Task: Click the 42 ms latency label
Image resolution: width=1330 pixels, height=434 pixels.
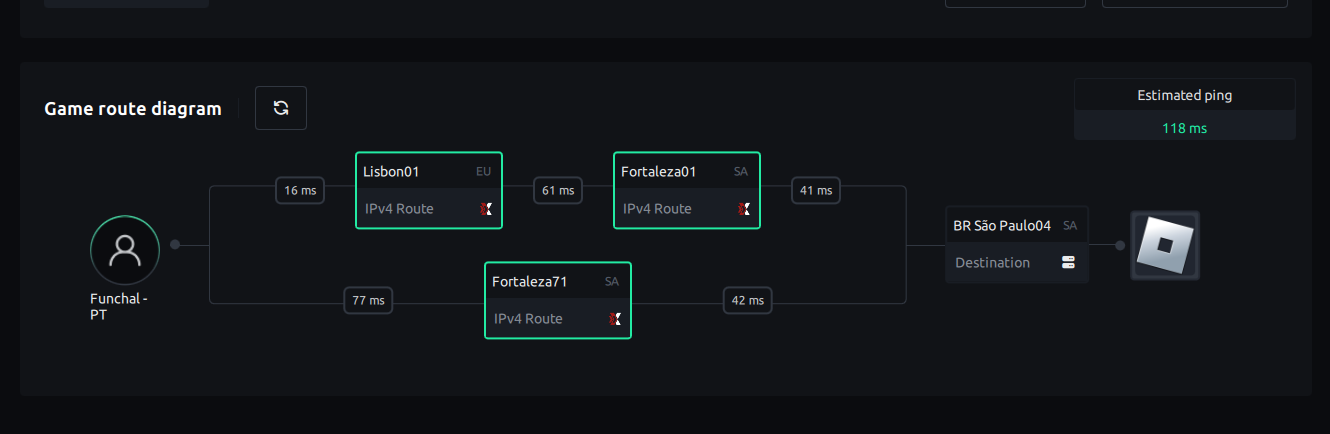Action: click(748, 300)
